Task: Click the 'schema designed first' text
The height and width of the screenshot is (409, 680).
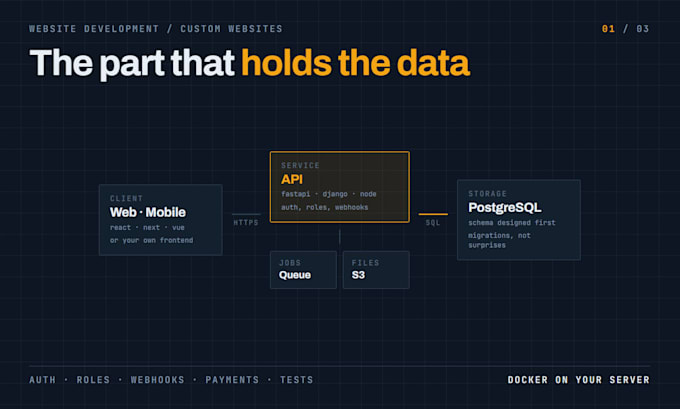Action: tap(512, 222)
